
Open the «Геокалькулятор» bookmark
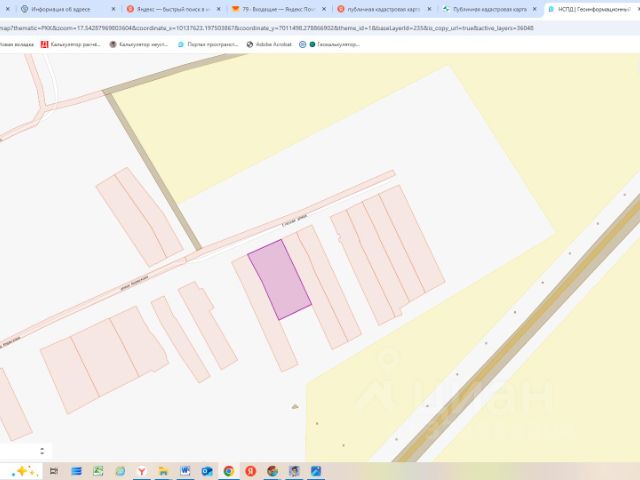point(334,44)
